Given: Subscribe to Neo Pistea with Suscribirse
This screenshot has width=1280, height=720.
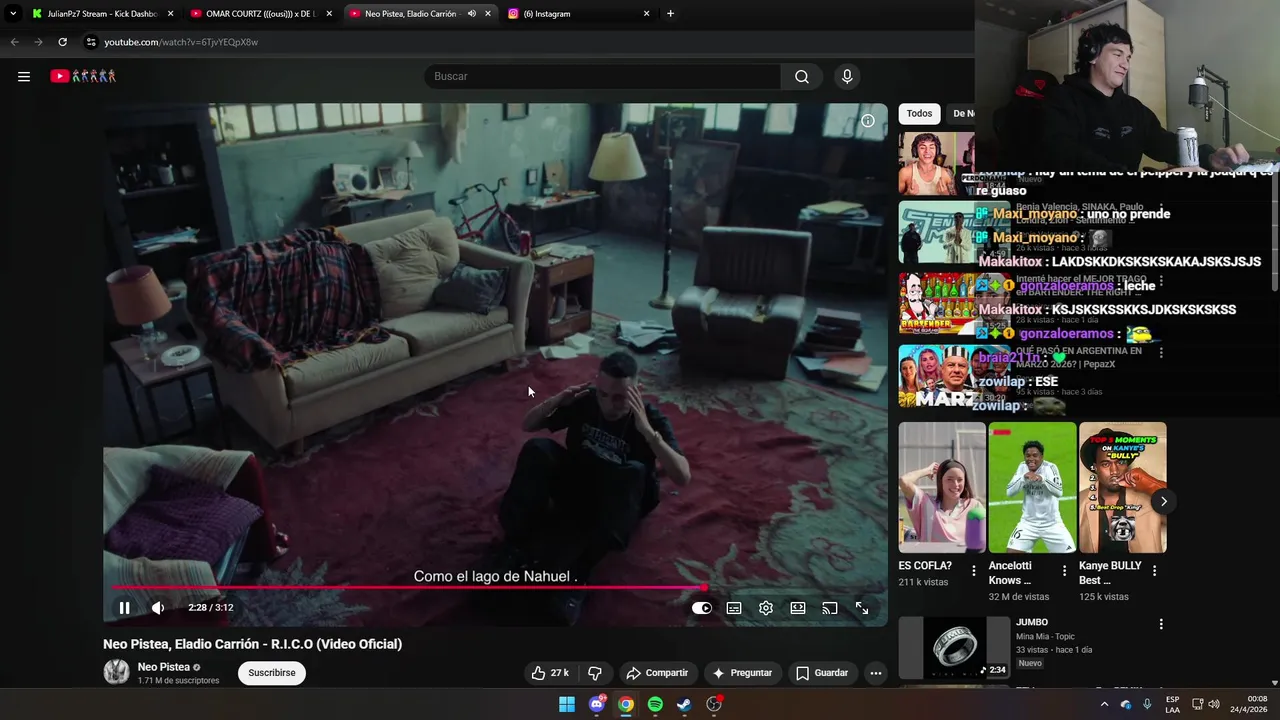Looking at the screenshot, I should tap(272, 673).
